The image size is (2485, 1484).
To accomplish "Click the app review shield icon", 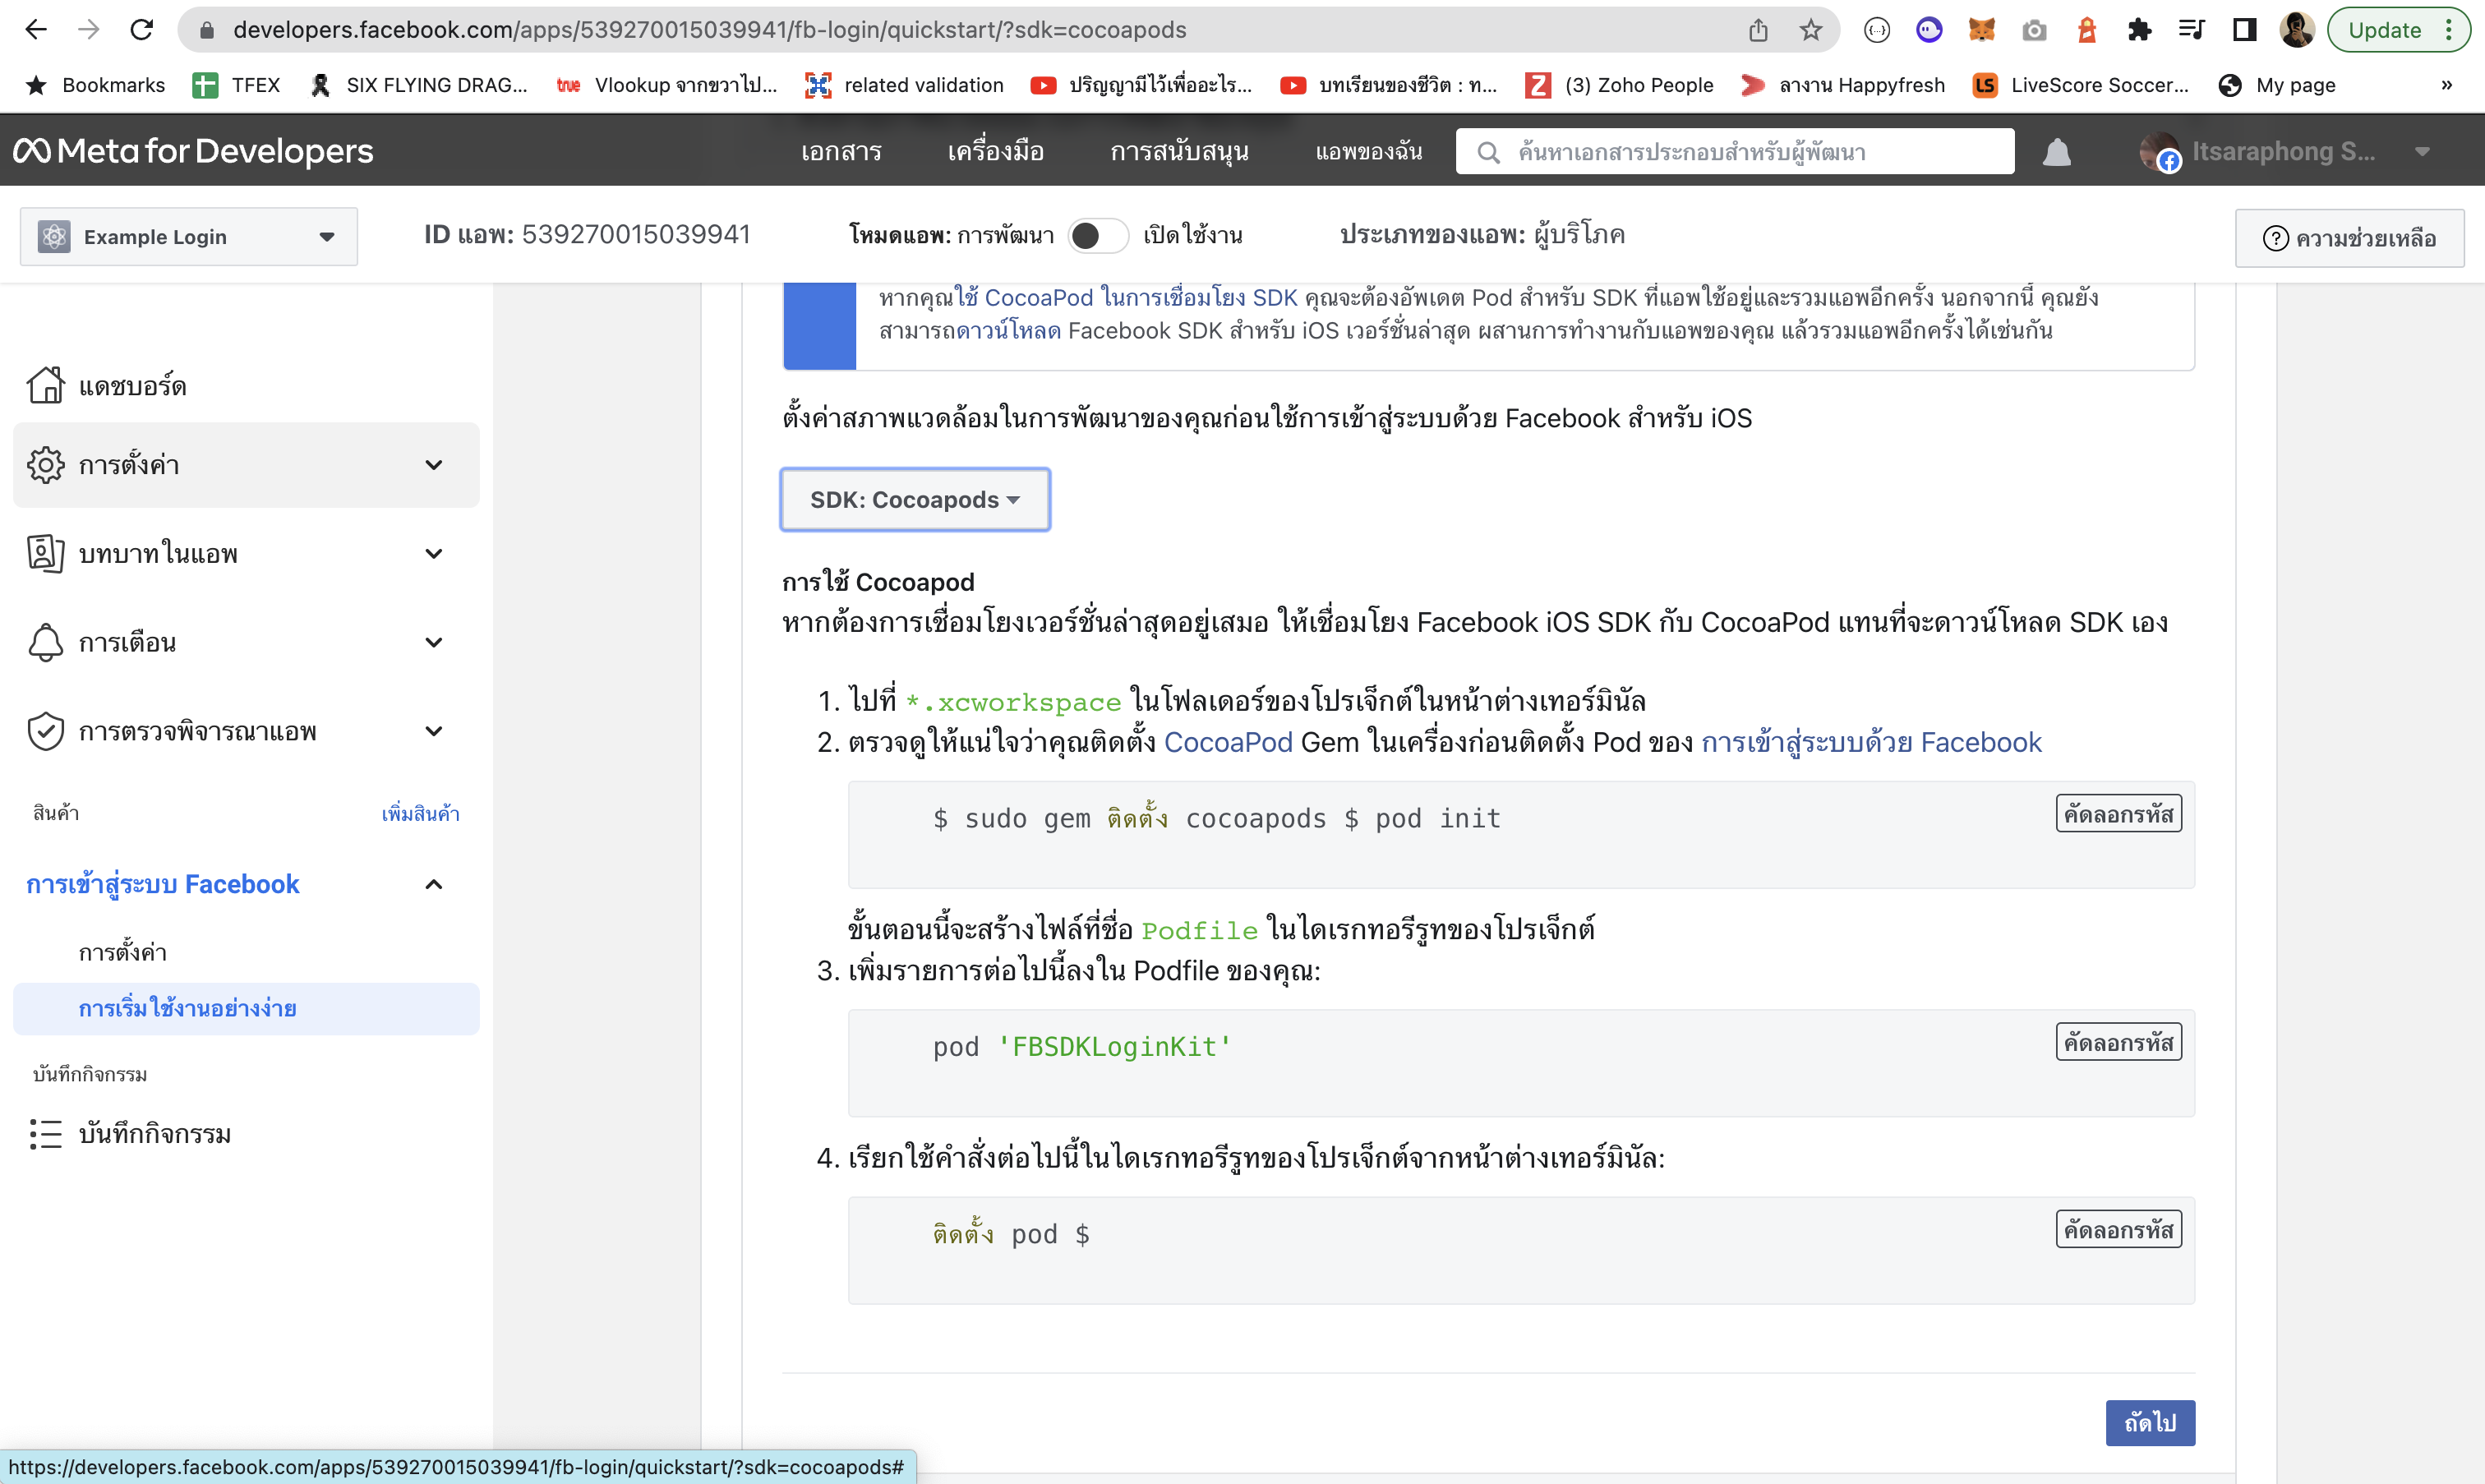I will [46, 731].
